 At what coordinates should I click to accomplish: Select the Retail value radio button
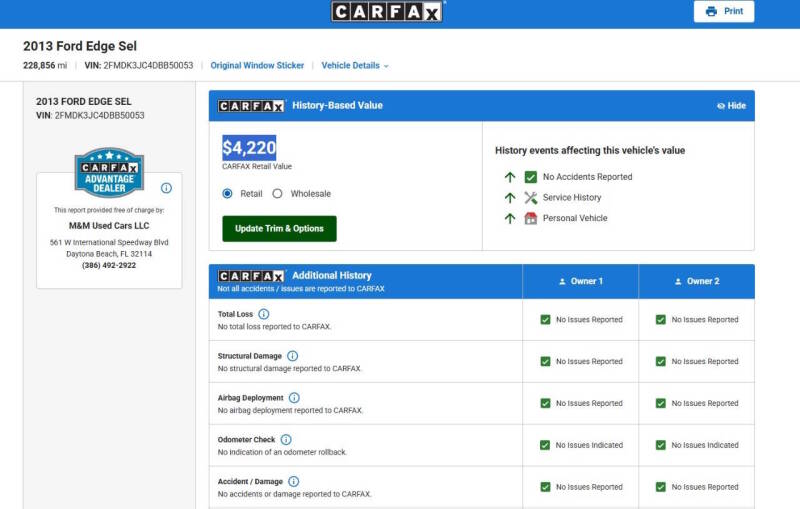[x=228, y=194]
